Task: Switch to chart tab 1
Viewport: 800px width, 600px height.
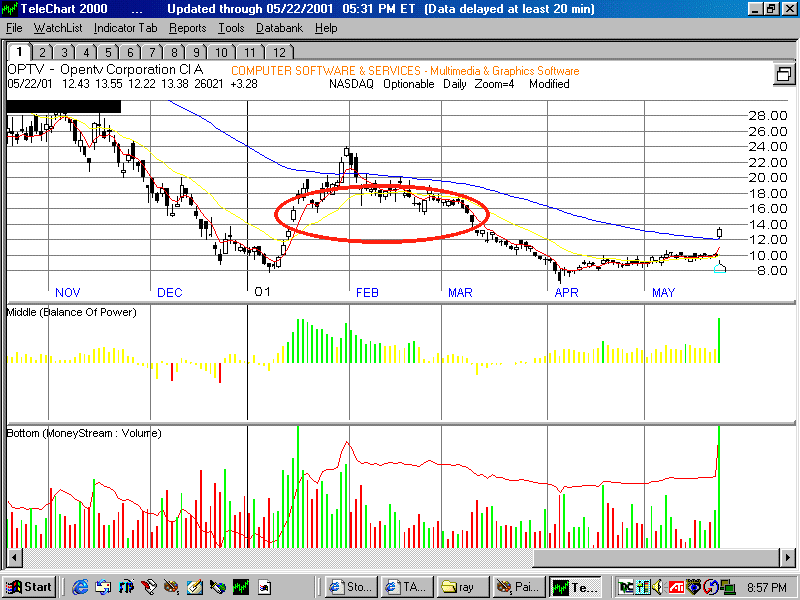Action: pyautogui.click(x=19, y=52)
